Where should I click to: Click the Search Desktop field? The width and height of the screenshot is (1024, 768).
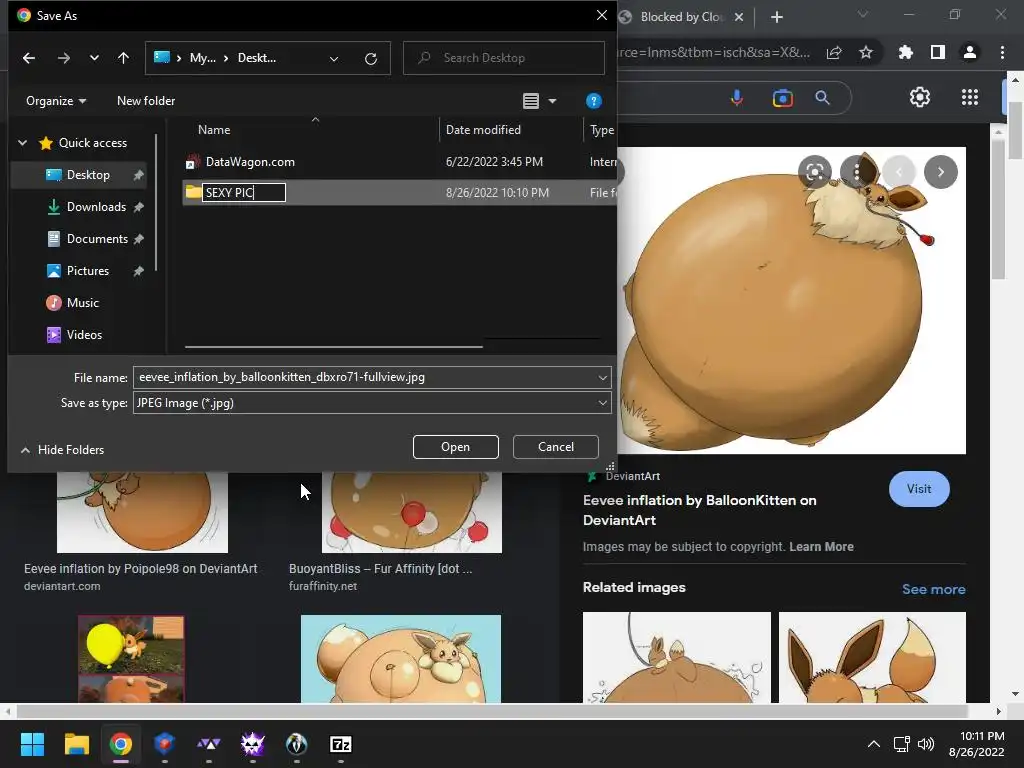504,58
